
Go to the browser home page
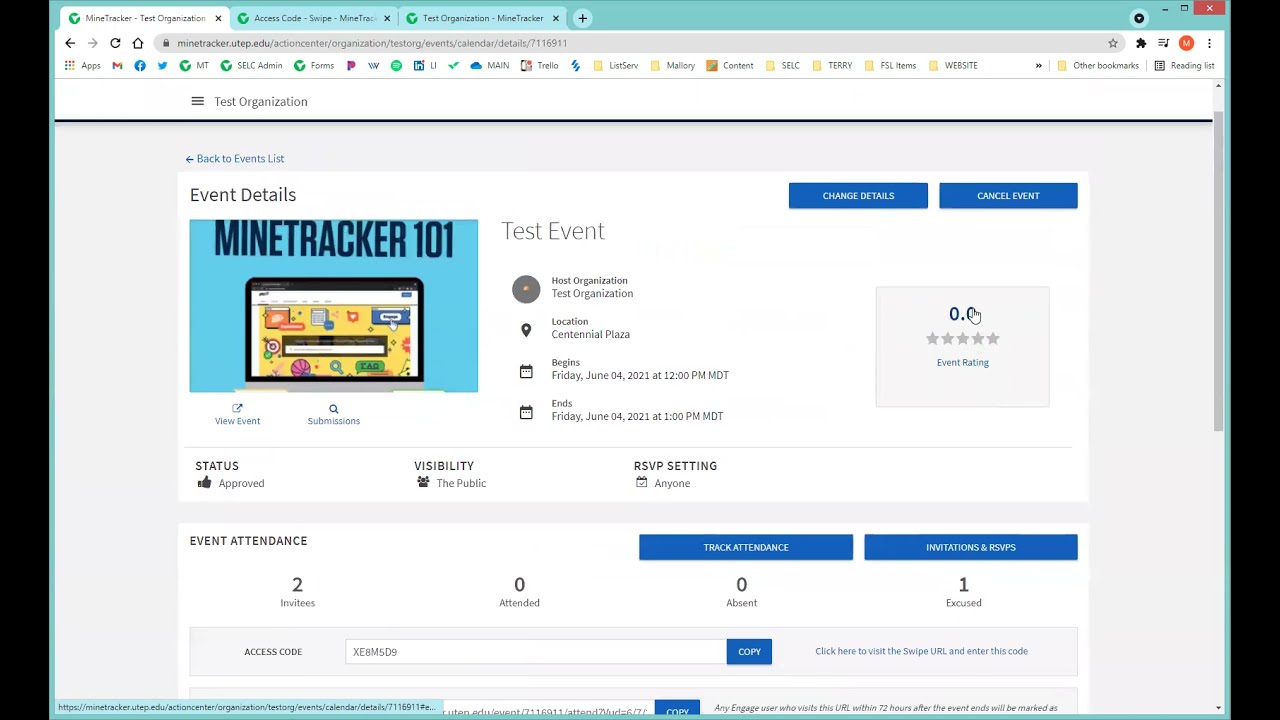coord(138,43)
